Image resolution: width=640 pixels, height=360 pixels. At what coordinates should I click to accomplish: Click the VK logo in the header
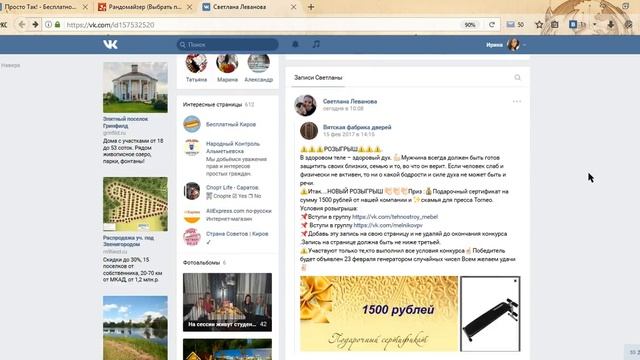[110, 44]
